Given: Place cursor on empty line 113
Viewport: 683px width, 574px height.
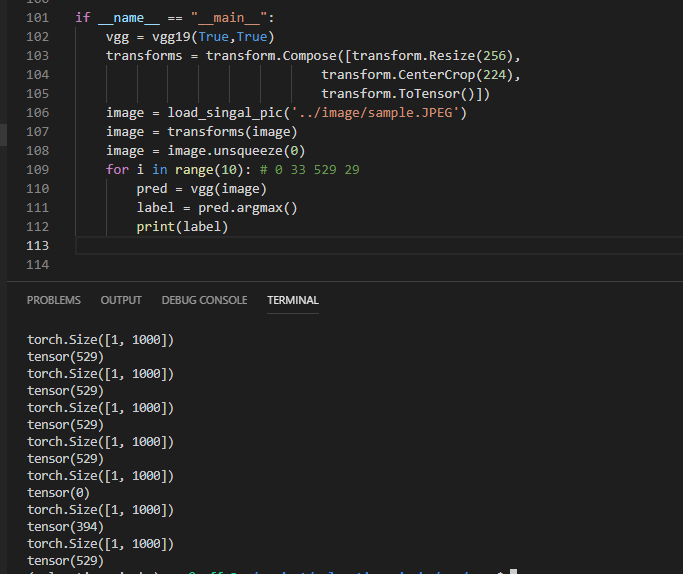Looking at the screenshot, I should click(x=379, y=246).
